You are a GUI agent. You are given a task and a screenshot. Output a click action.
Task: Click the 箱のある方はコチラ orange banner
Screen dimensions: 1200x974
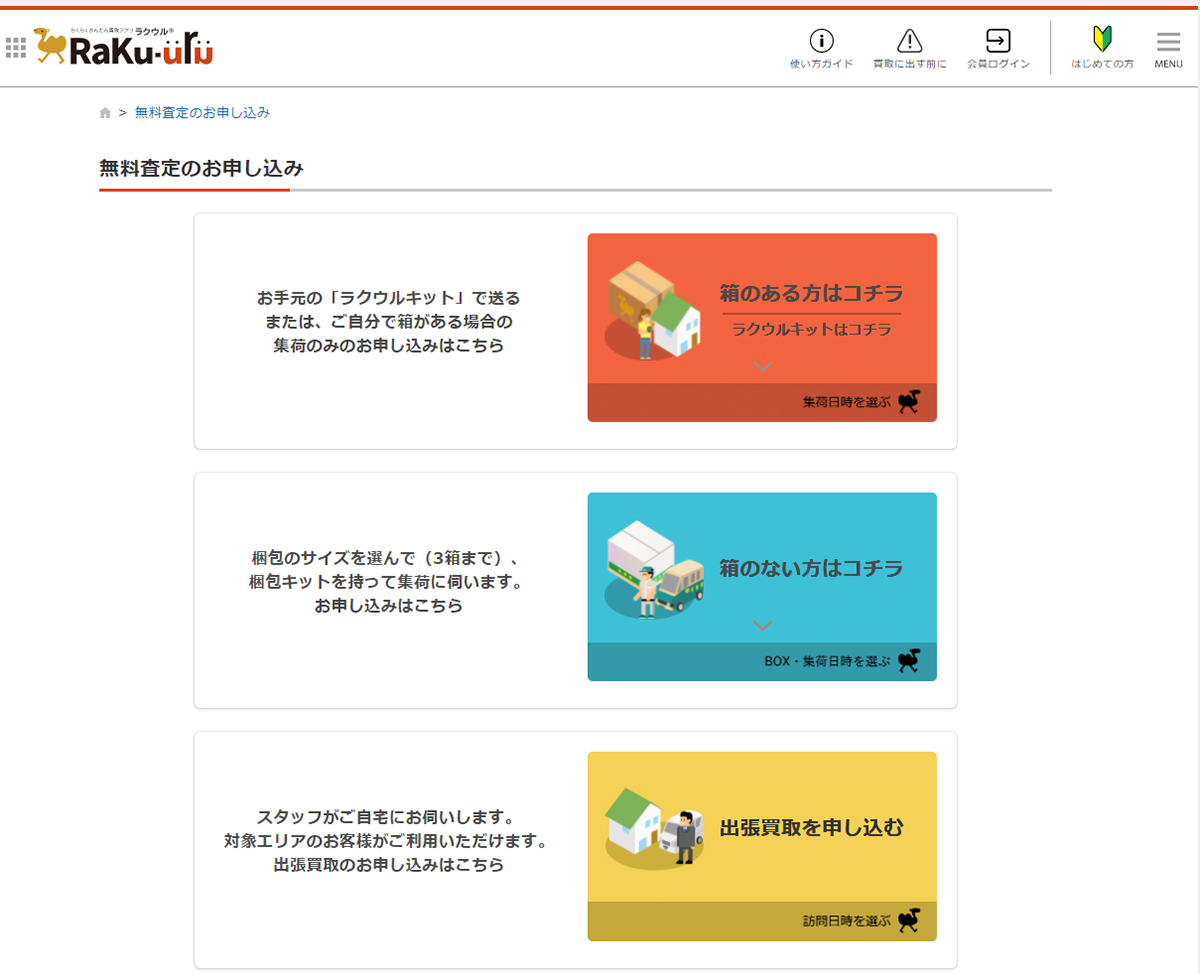pyautogui.click(x=811, y=294)
